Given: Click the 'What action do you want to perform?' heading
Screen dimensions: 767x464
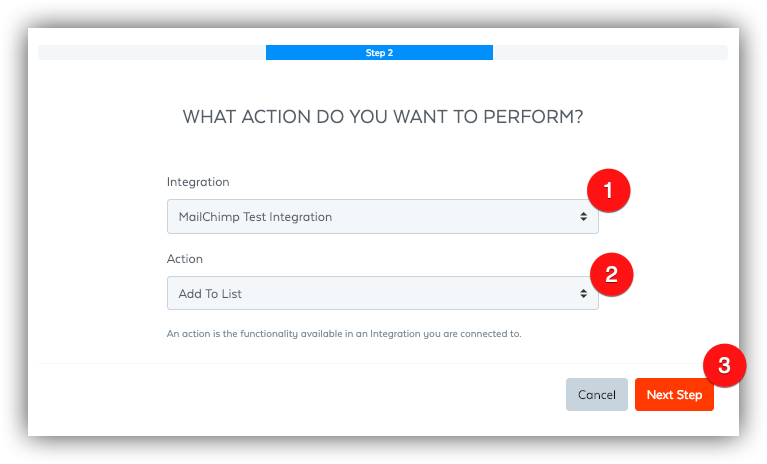Looking at the screenshot, I should click(383, 117).
